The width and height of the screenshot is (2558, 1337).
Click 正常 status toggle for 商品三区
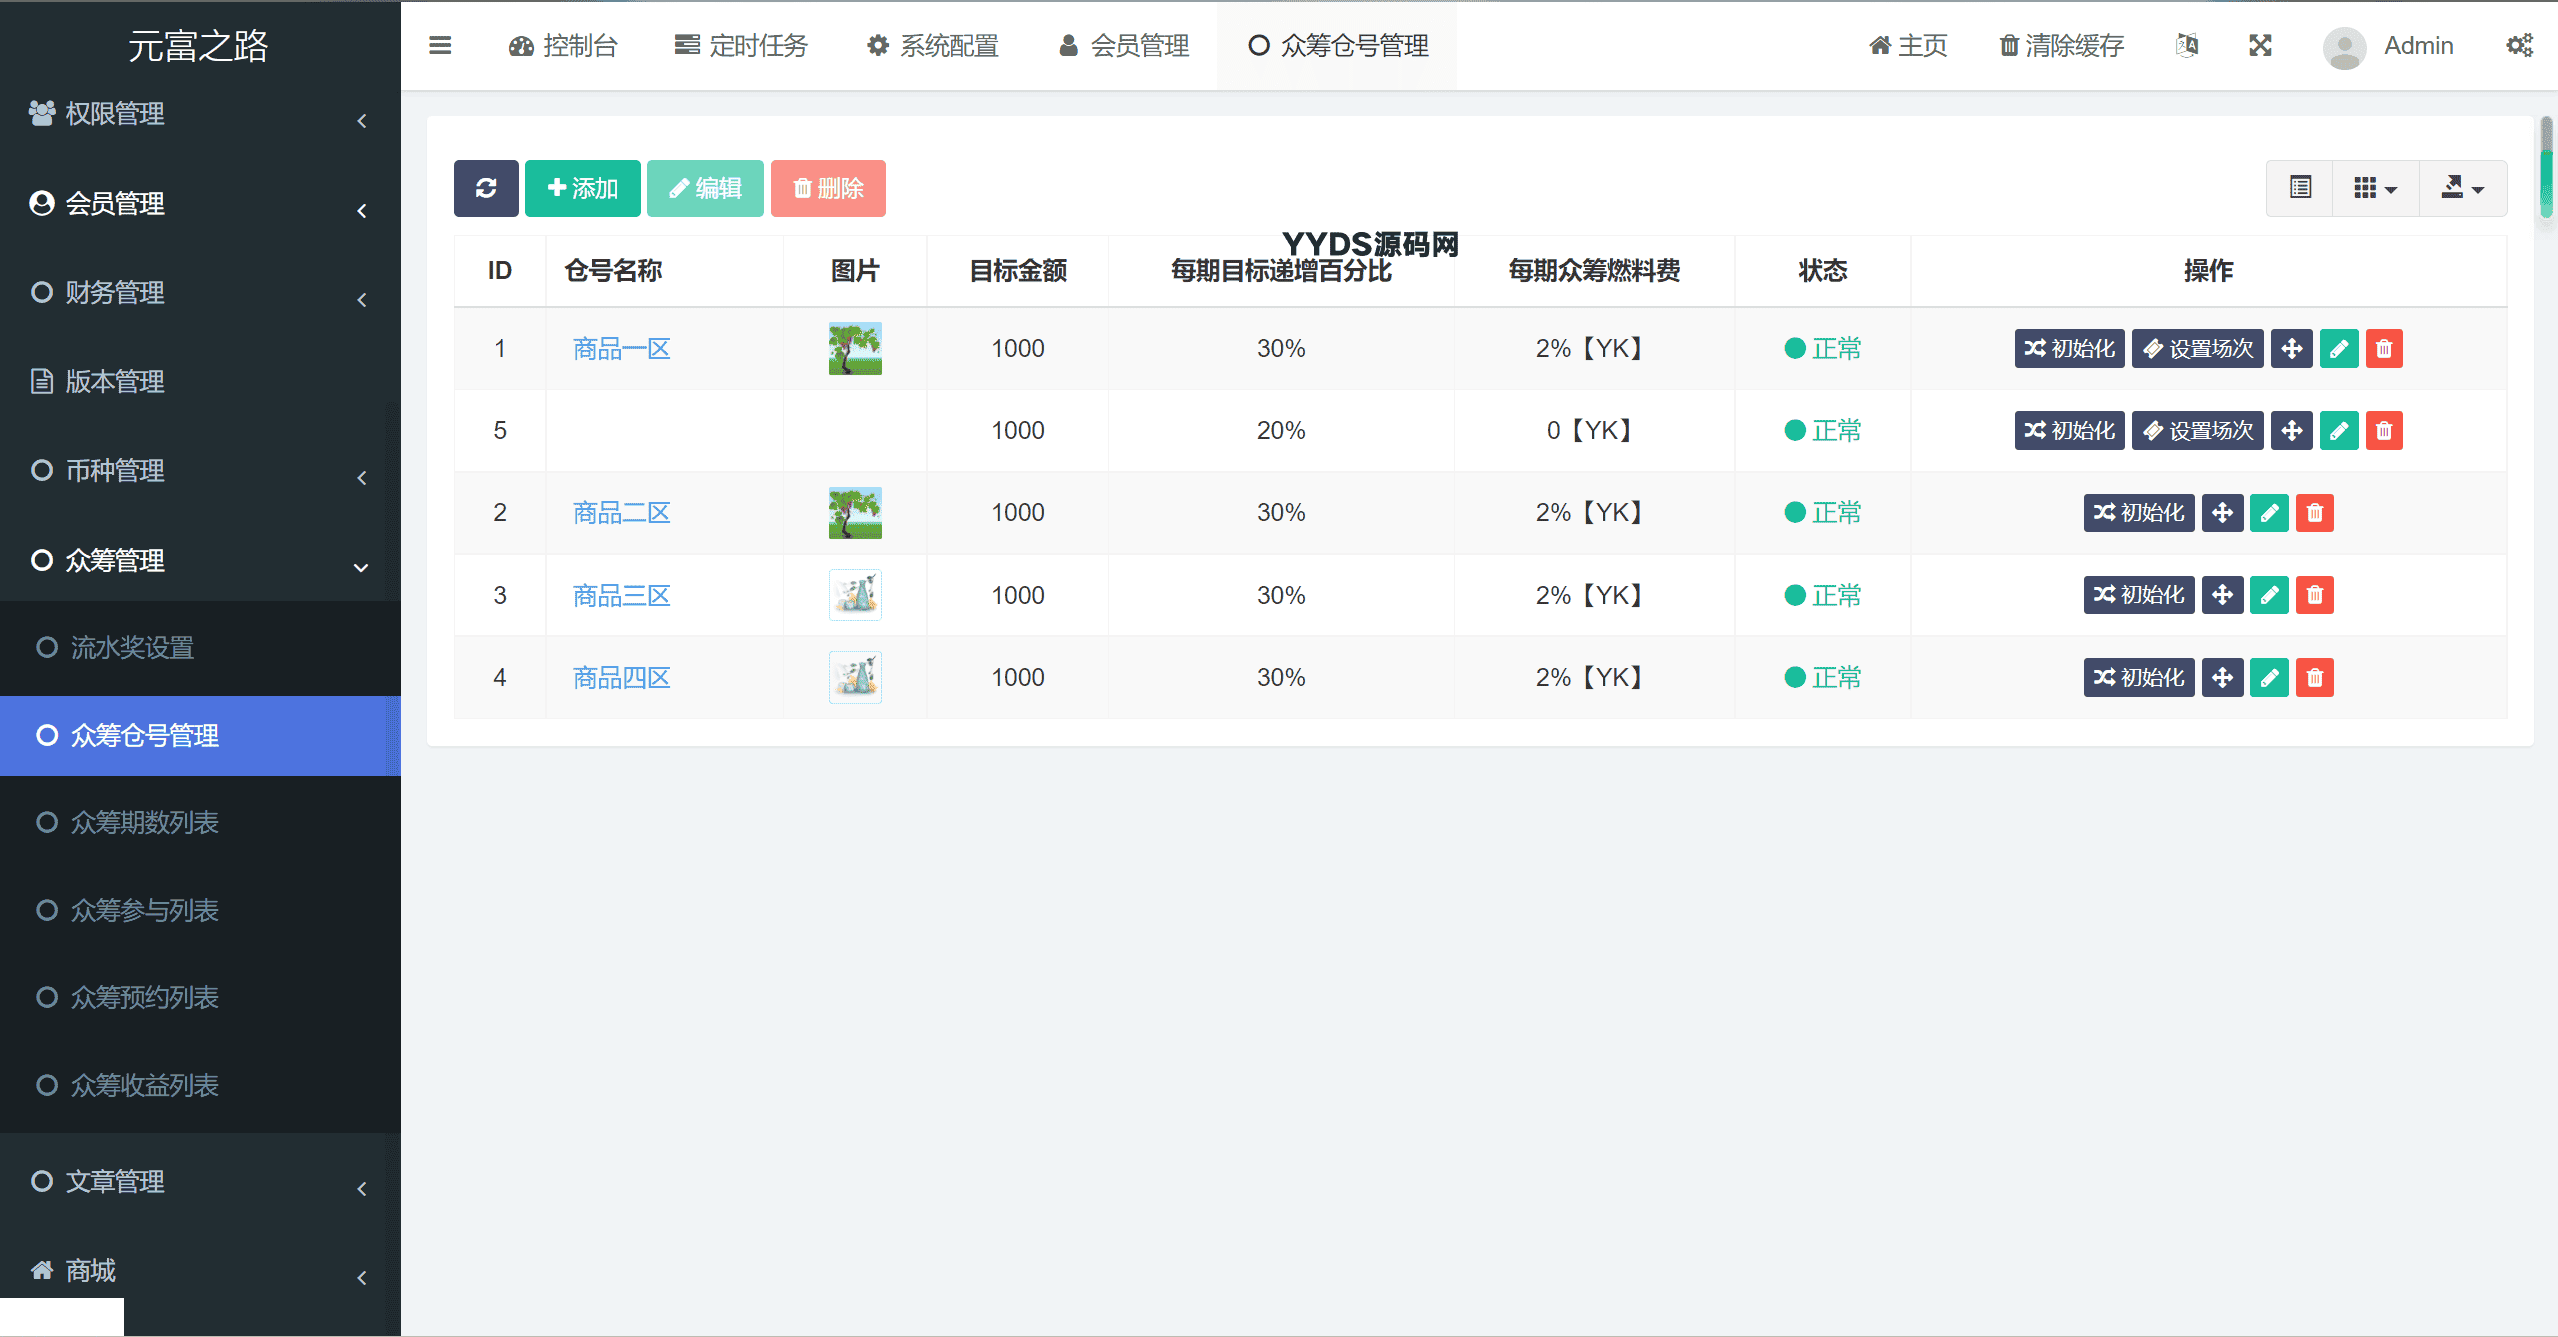tap(1822, 596)
